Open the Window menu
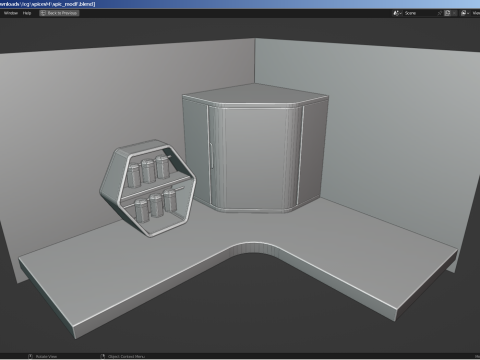 [x=11, y=13]
